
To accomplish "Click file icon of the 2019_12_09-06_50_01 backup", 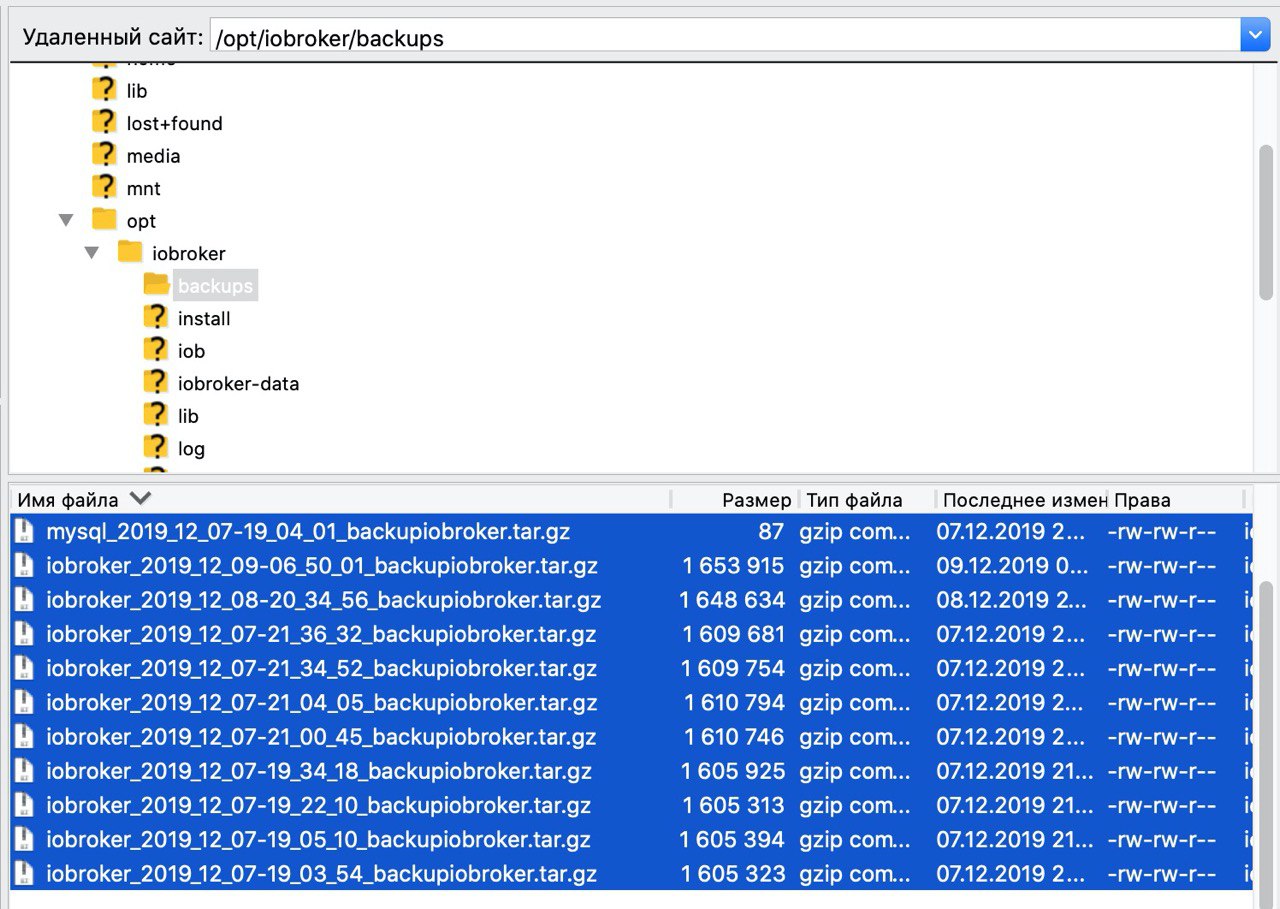I will [x=25, y=565].
